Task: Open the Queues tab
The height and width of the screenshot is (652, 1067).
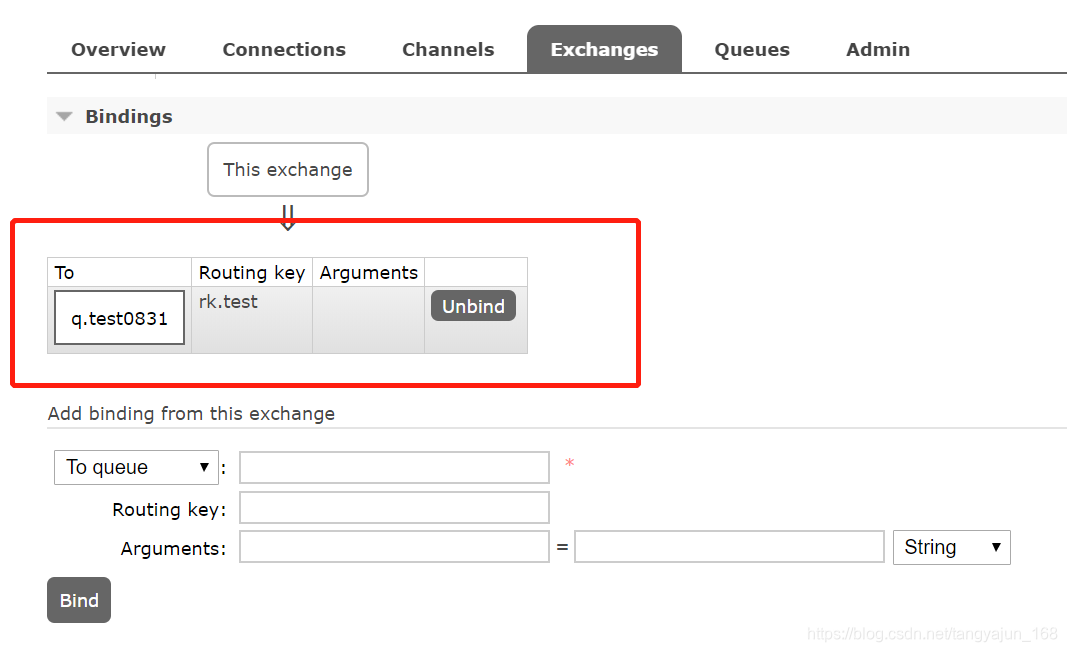Action: click(752, 50)
